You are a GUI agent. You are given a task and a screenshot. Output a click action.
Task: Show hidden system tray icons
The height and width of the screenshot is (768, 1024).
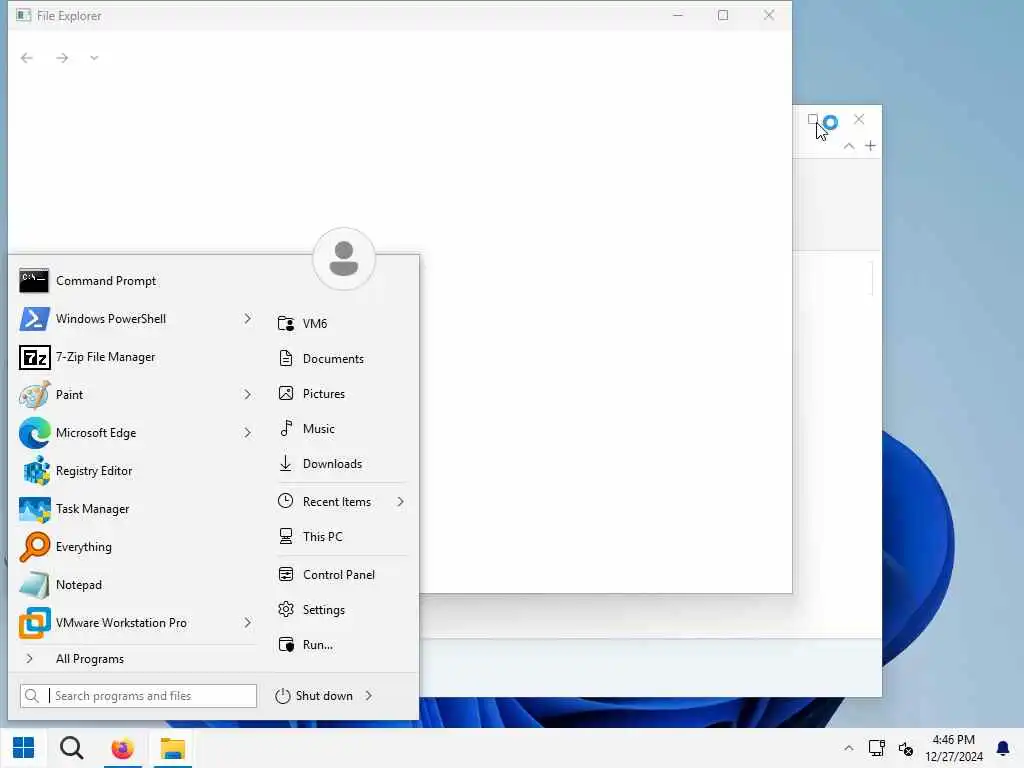848,748
